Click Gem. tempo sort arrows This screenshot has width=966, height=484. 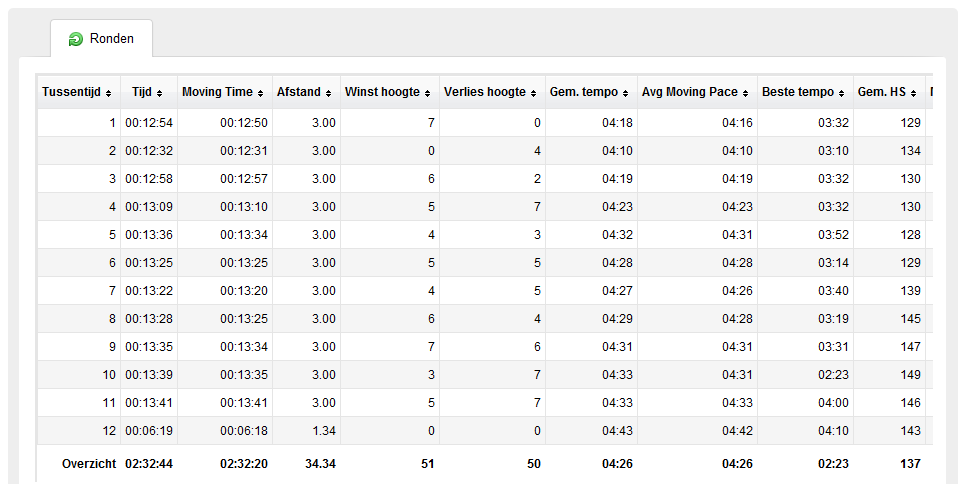(625, 94)
